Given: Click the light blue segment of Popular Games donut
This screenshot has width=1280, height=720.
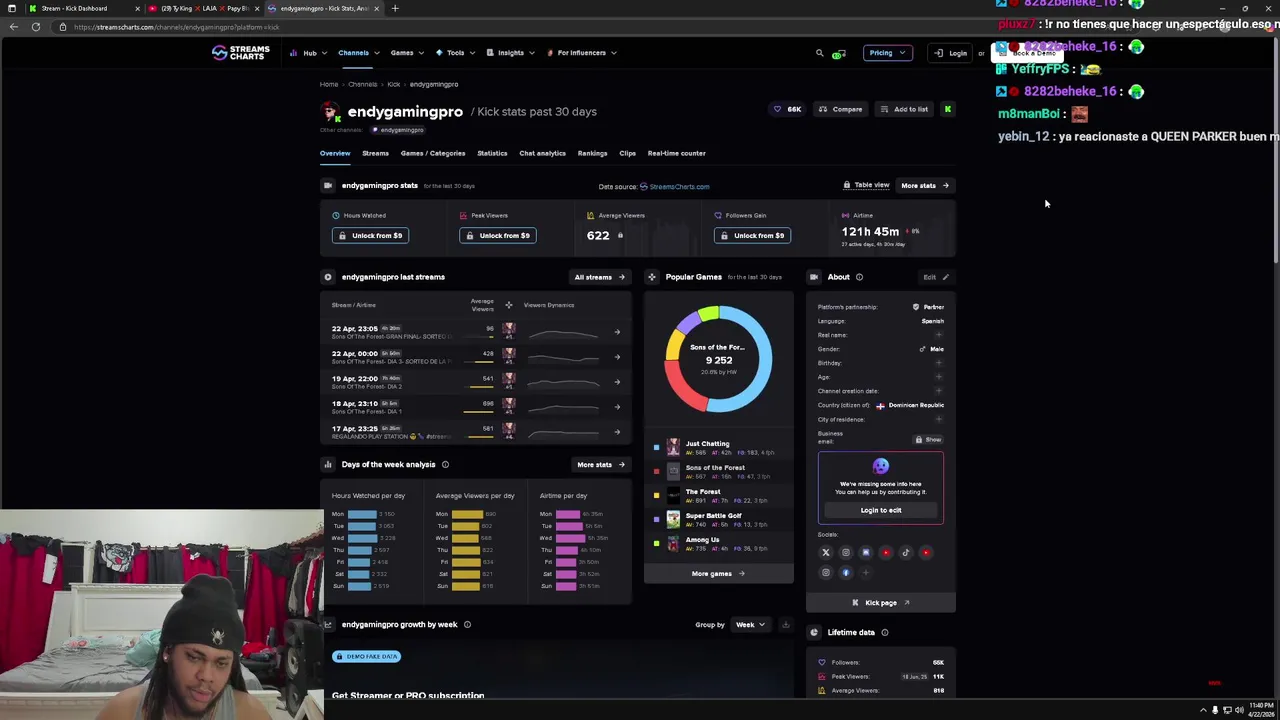Looking at the screenshot, I should [760, 357].
